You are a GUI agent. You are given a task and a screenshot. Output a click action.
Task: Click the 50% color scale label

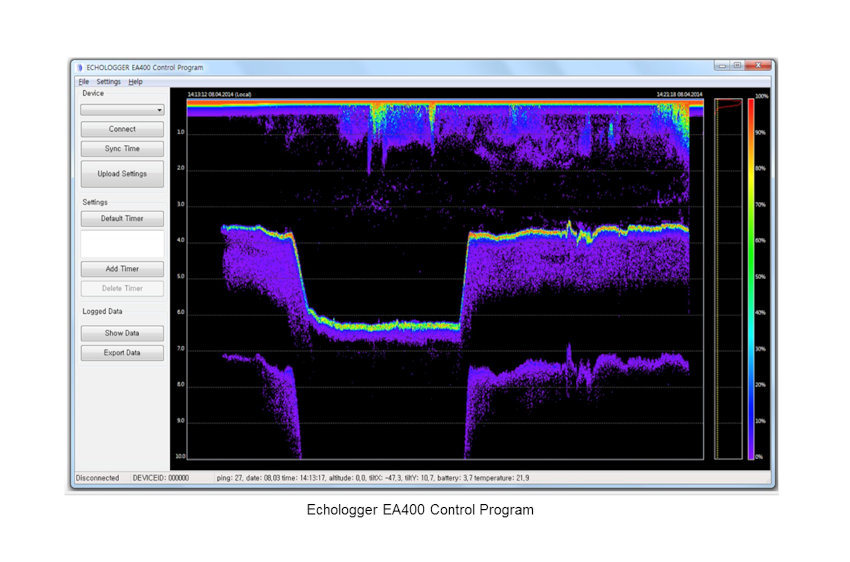(761, 277)
